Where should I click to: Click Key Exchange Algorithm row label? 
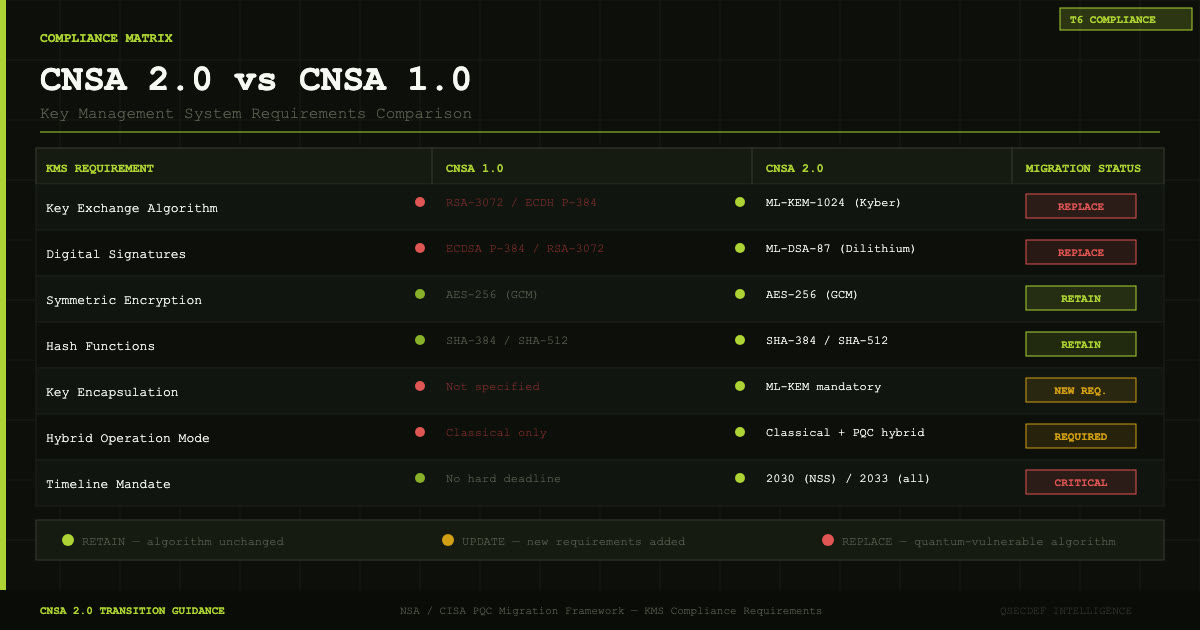[x=132, y=208]
